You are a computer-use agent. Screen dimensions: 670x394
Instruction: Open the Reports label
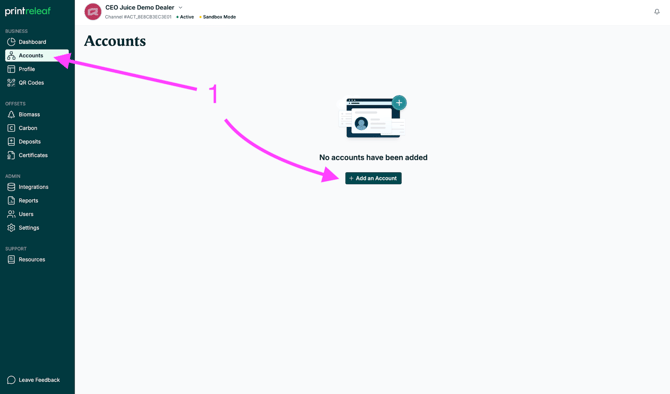tap(28, 200)
